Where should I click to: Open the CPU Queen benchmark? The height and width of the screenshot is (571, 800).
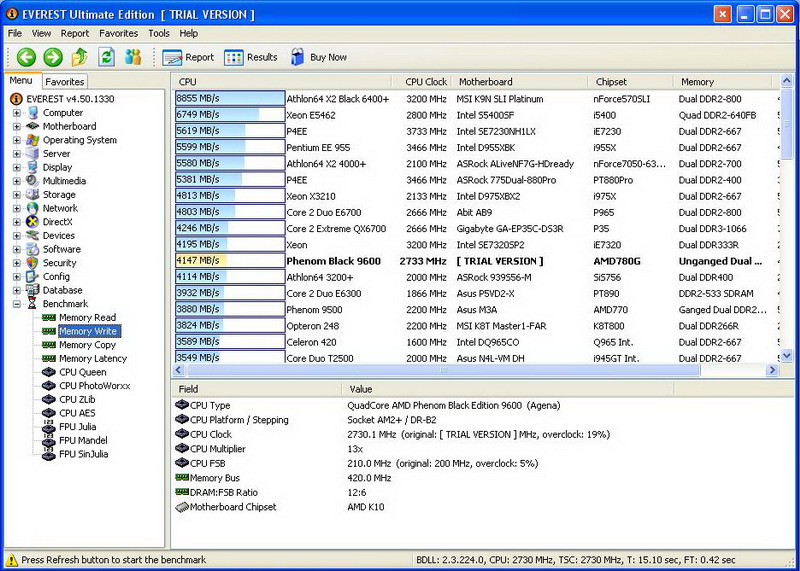83,373
